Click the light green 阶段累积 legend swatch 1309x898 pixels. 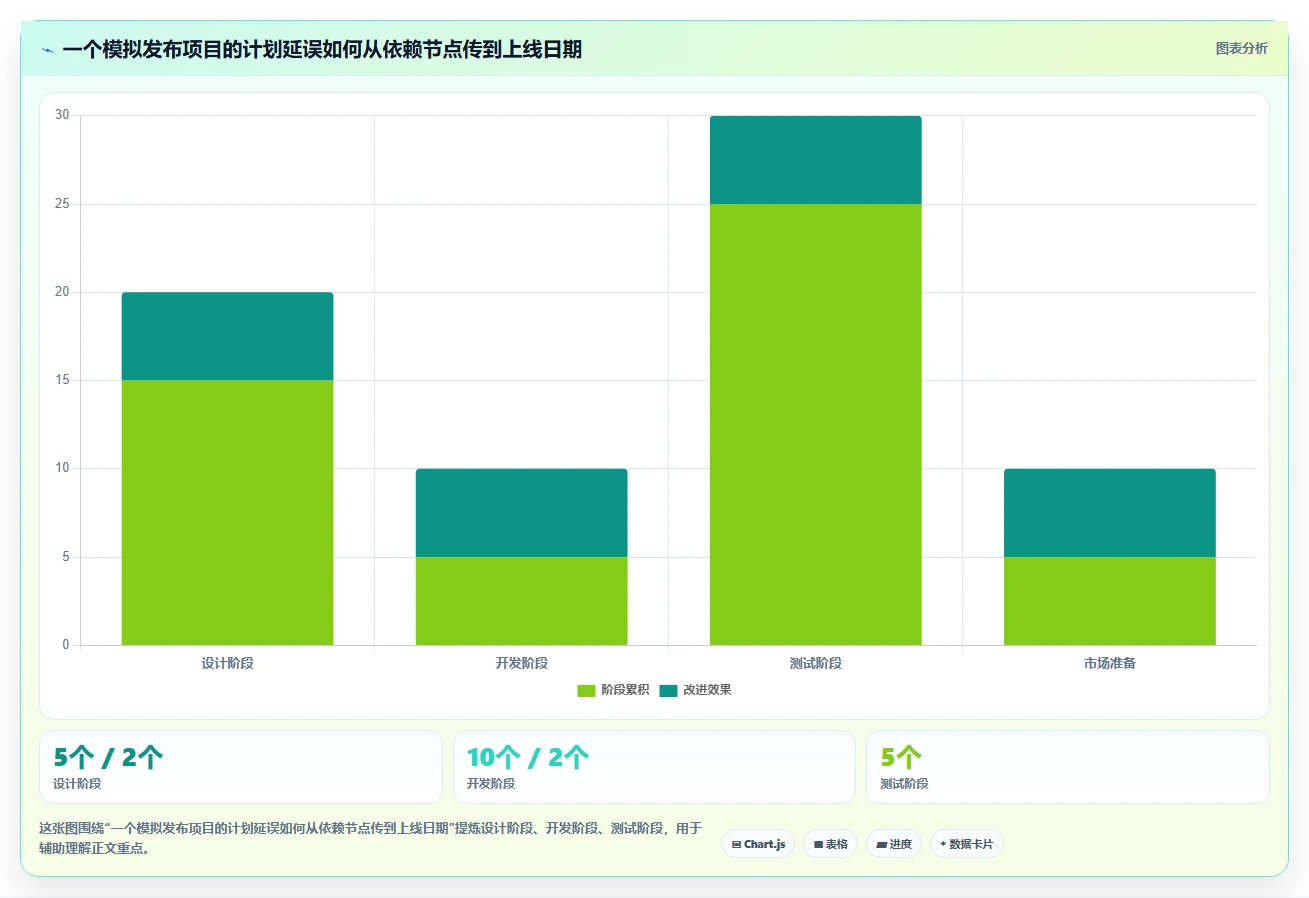(x=586, y=690)
